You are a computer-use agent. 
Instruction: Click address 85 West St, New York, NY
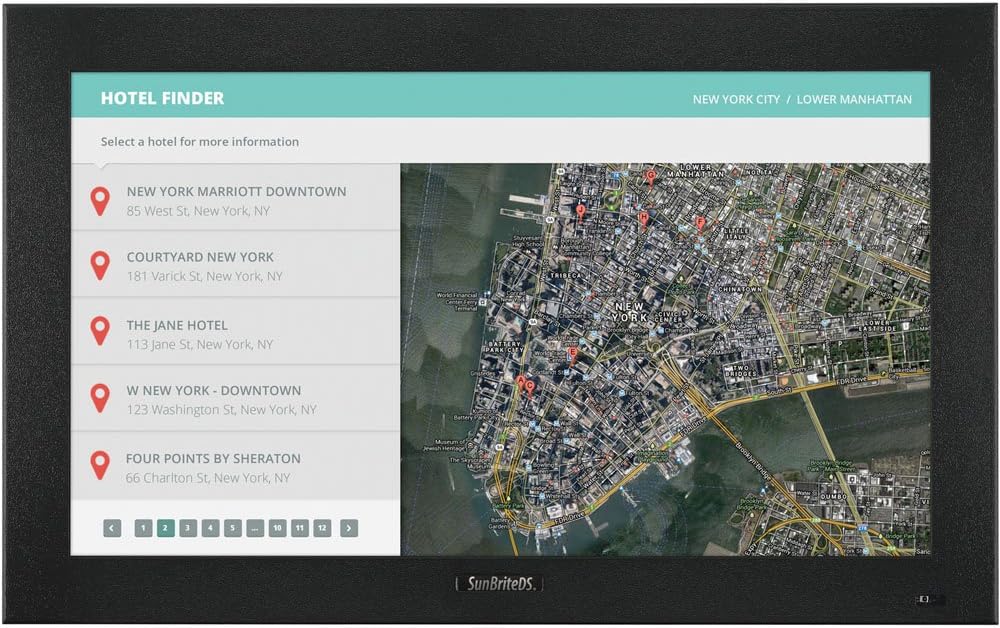198,211
